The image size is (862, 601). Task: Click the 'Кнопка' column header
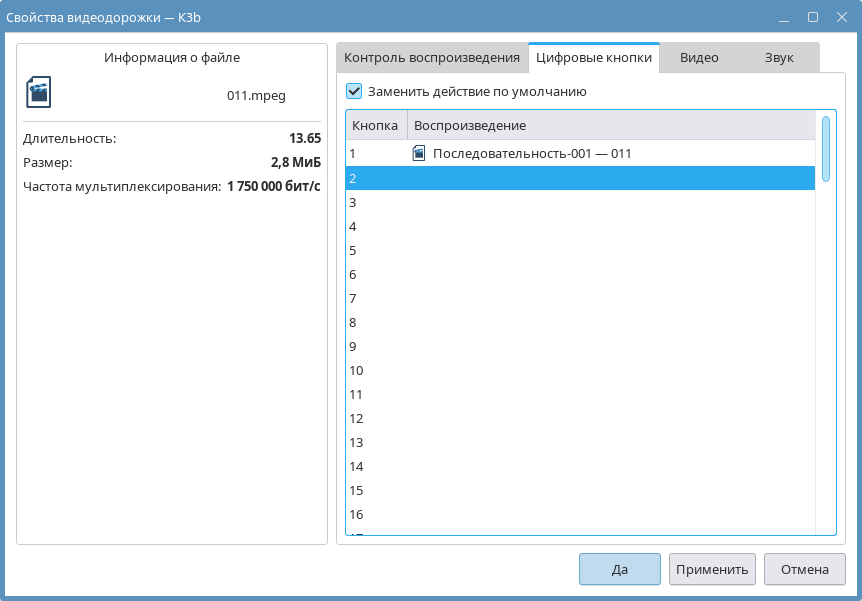tap(375, 125)
